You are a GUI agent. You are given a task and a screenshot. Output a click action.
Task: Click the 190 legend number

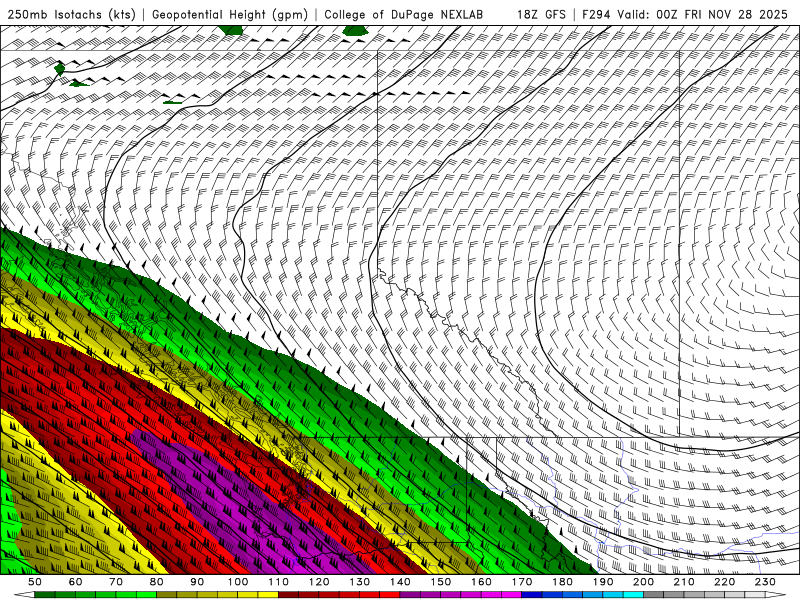(604, 582)
